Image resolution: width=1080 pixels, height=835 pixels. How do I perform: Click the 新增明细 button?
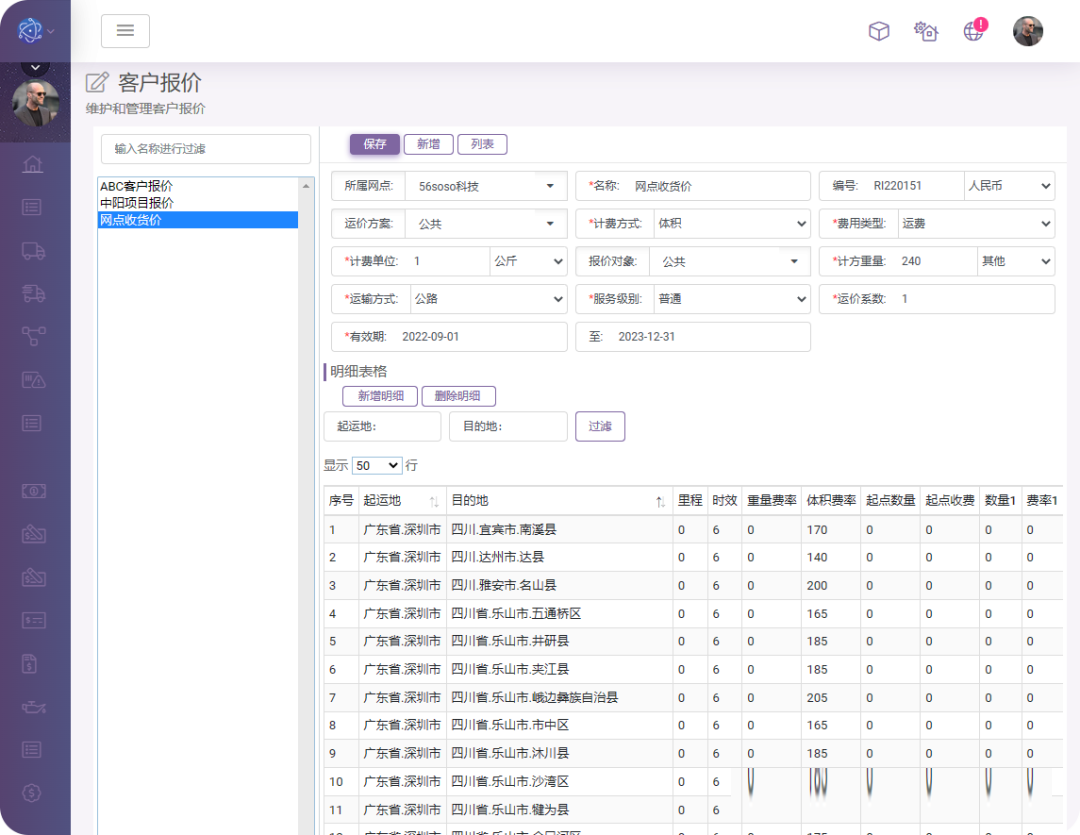point(380,396)
